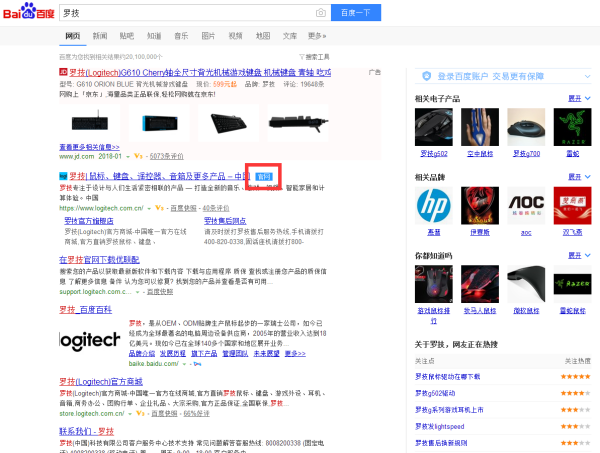
Task: Click the 双飞燕 red brand logo
Action: [572, 205]
